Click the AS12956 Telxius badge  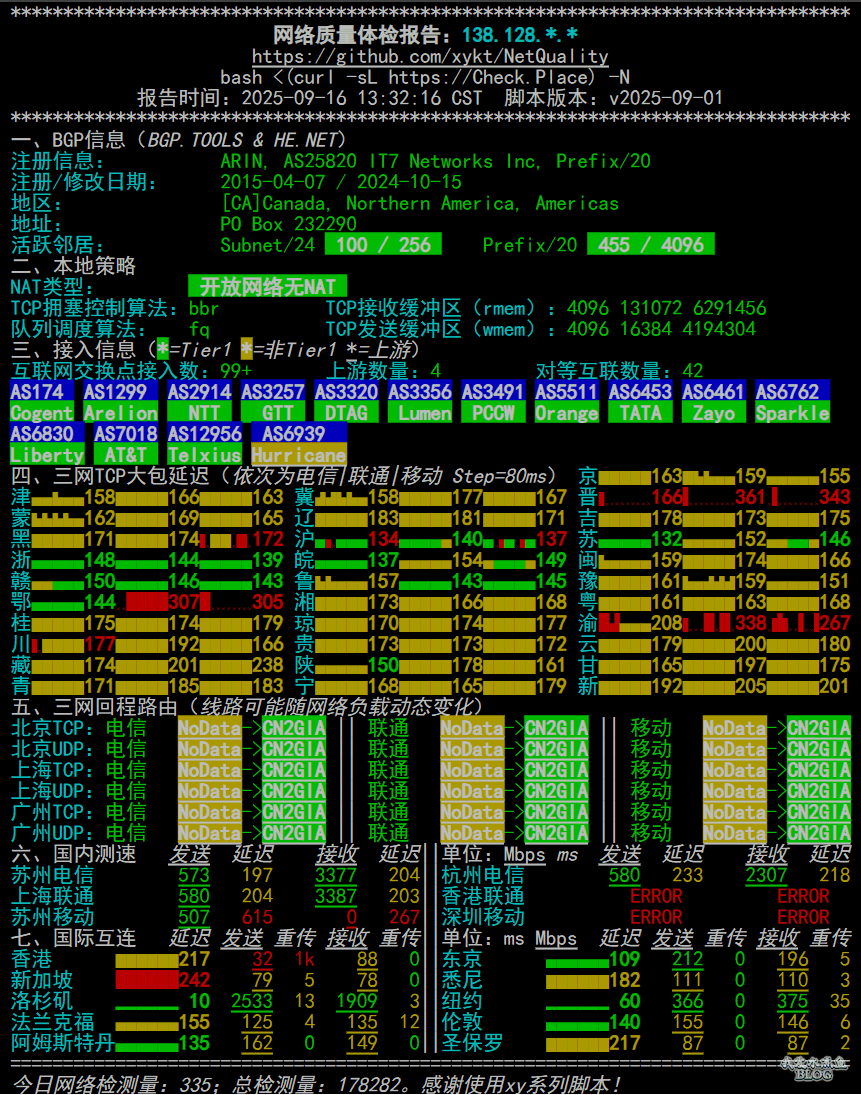click(205, 444)
